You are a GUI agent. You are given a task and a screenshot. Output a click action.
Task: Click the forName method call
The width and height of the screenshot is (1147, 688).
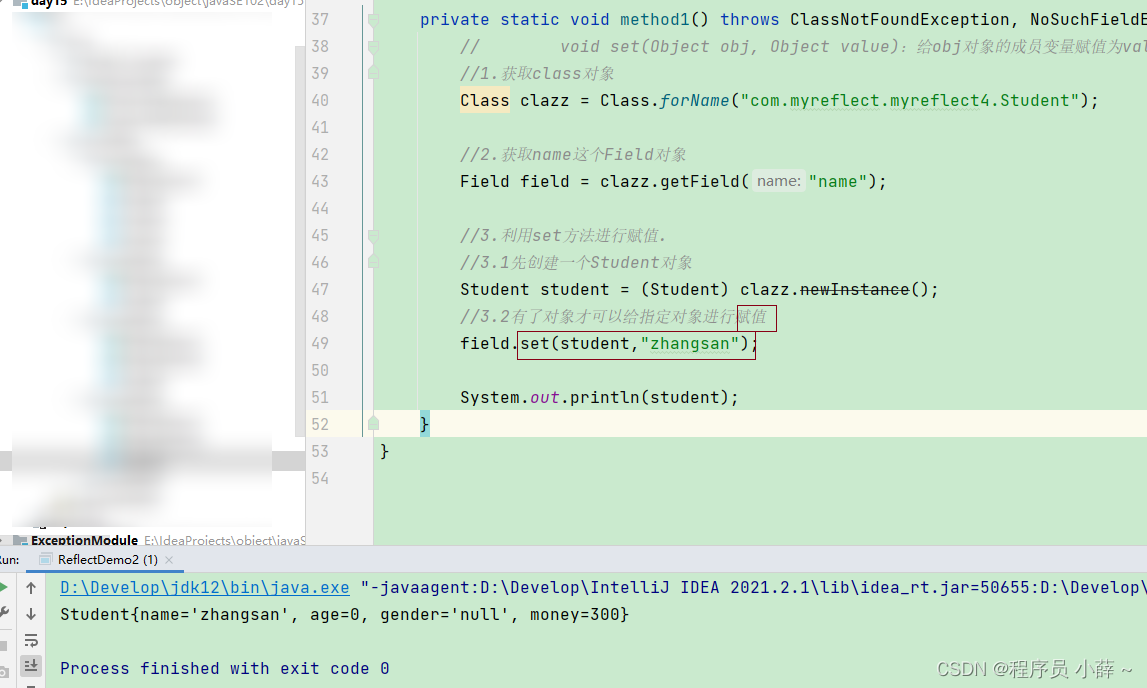[694, 100]
